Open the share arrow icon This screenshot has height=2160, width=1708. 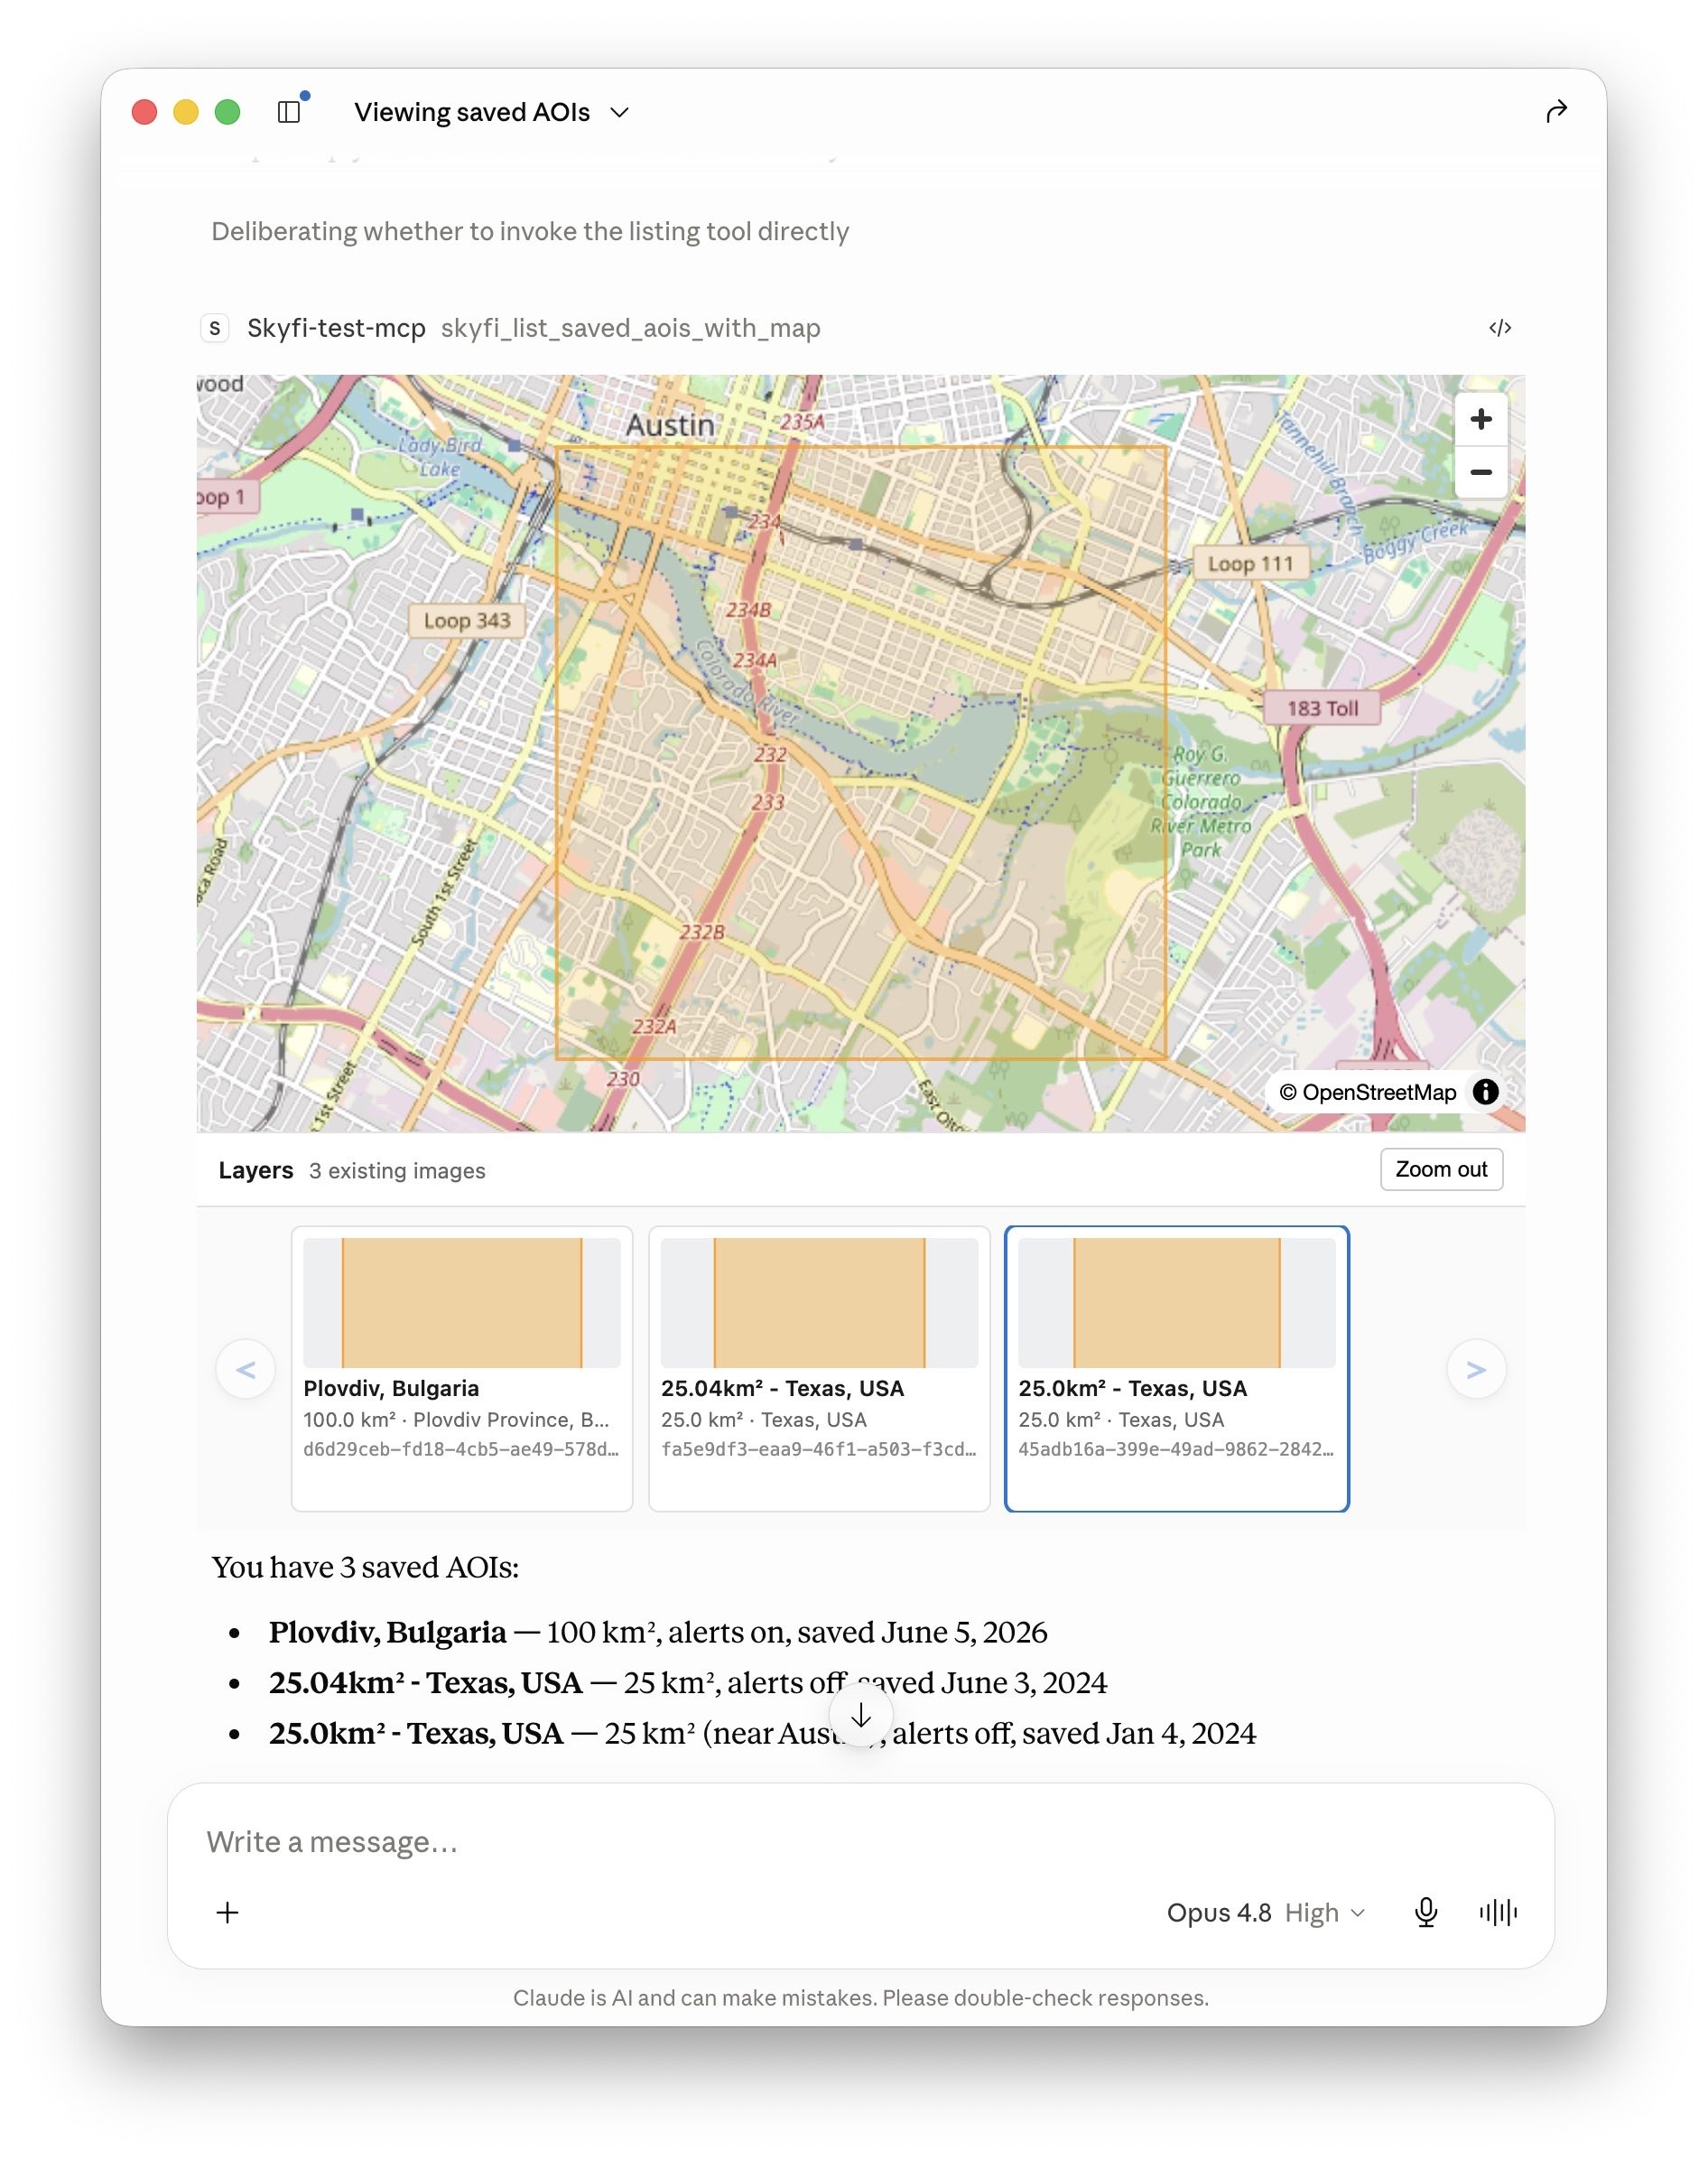pos(1556,111)
